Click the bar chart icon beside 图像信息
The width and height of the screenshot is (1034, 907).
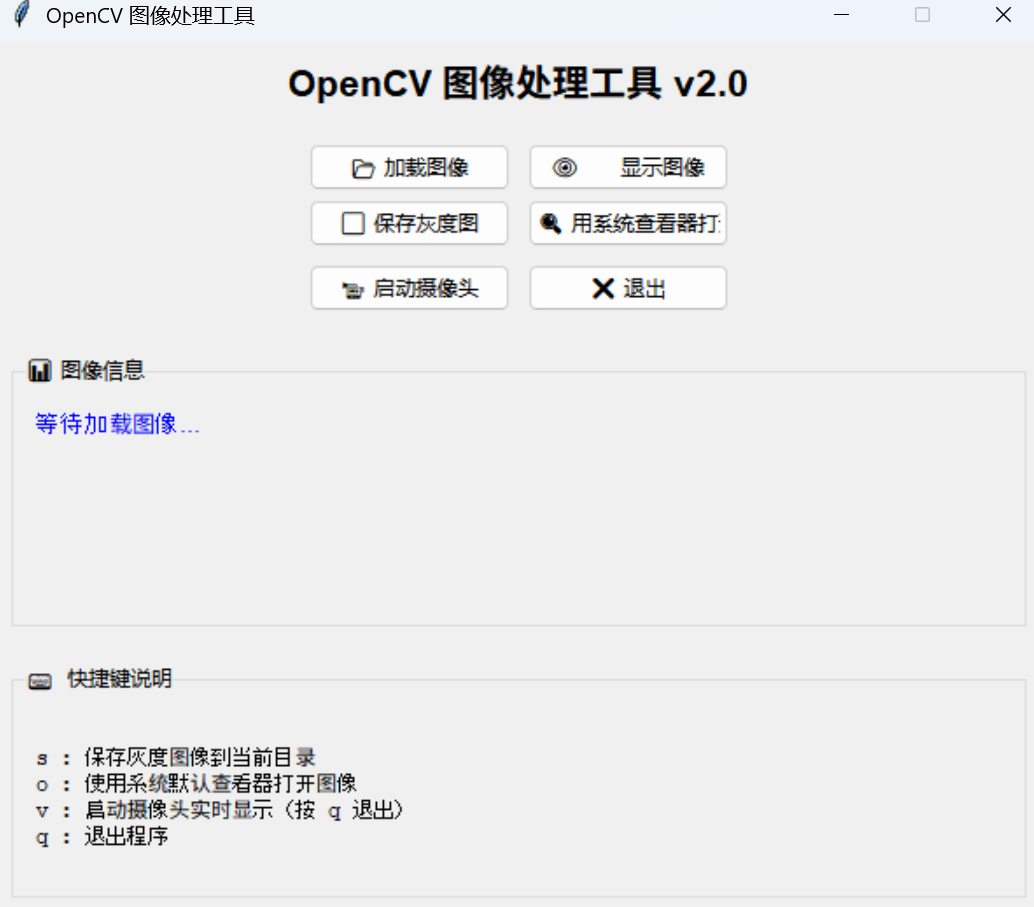point(40,371)
